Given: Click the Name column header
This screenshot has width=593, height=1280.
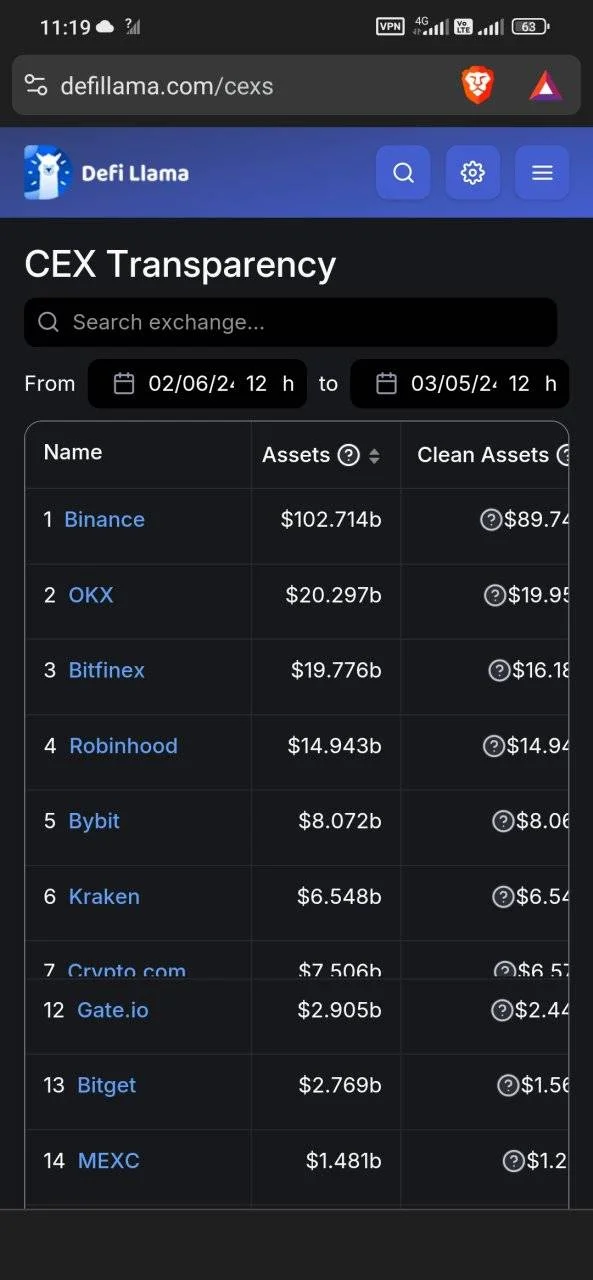Looking at the screenshot, I should pos(73,452).
